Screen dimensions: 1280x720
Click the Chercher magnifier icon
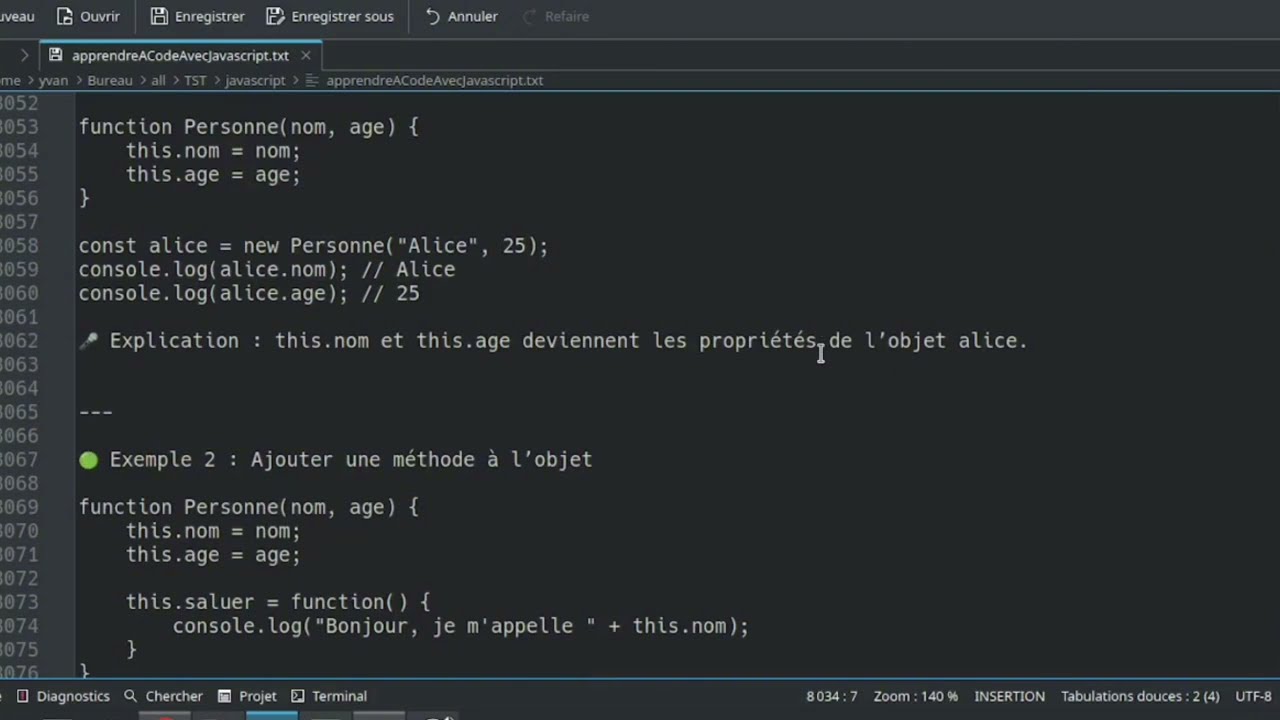pos(131,696)
